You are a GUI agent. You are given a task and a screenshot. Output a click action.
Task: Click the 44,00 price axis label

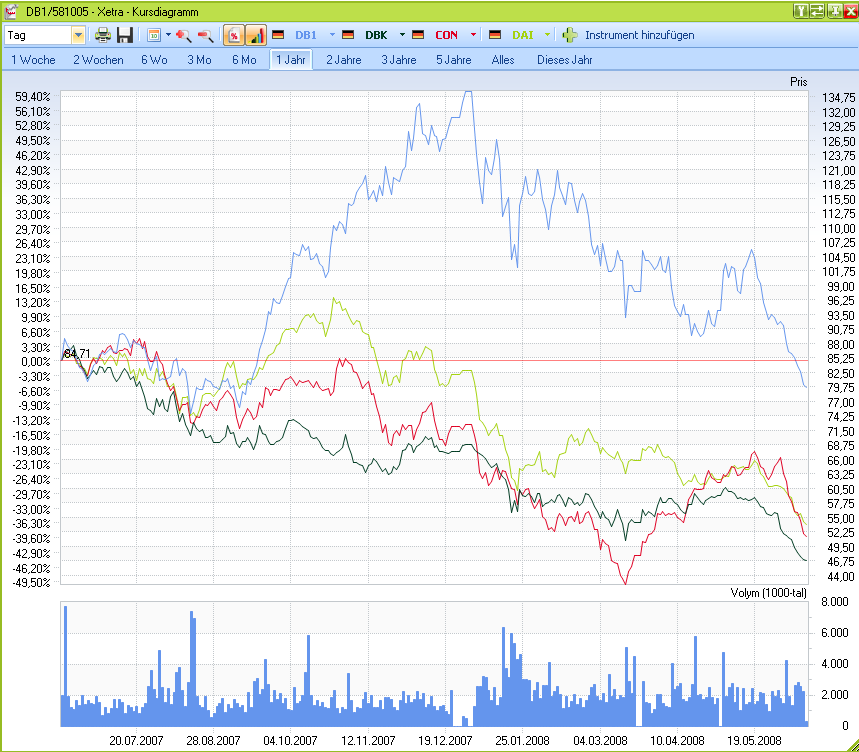(841, 576)
